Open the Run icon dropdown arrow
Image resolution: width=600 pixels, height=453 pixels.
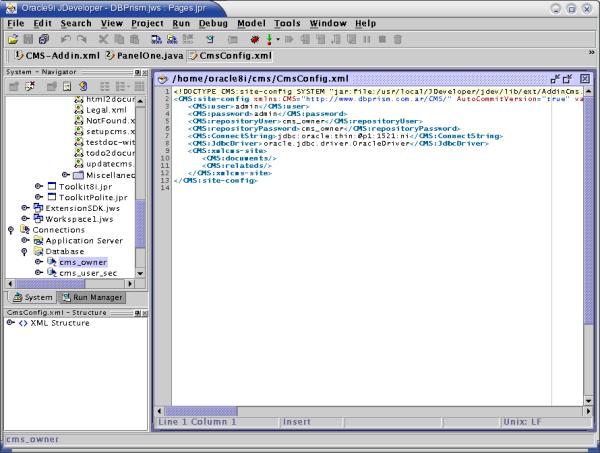(278, 39)
